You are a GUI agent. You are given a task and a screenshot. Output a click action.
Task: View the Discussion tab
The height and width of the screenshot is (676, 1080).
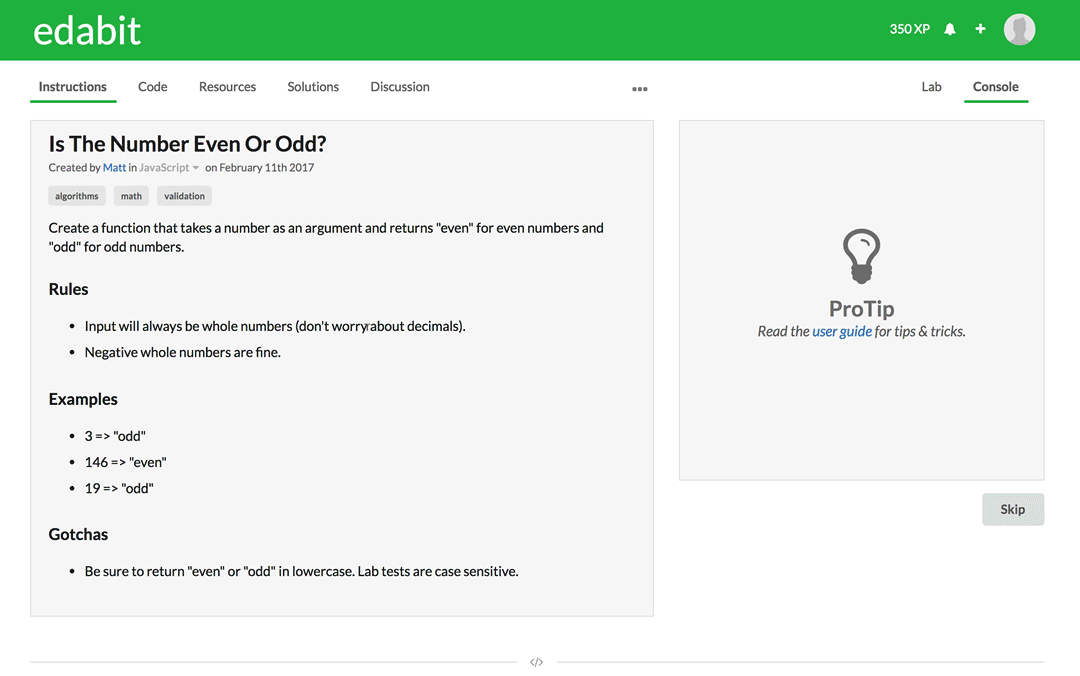click(x=399, y=87)
